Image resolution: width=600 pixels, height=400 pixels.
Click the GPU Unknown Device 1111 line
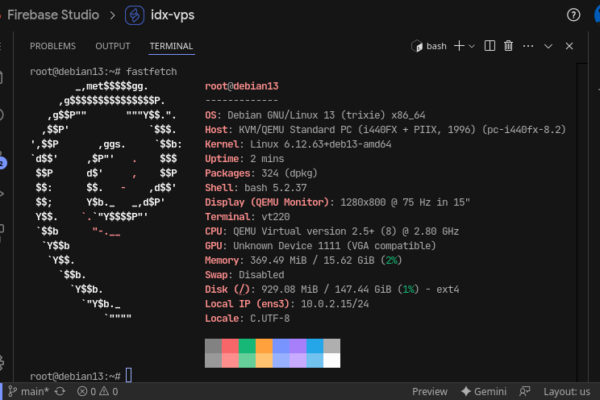[x=320, y=246]
